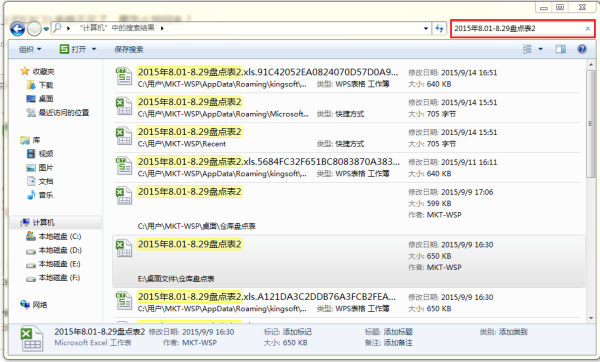This screenshot has height=362, width=600.
Task: Click WPS icon of 91C42052 result
Action: pos(124,76)
